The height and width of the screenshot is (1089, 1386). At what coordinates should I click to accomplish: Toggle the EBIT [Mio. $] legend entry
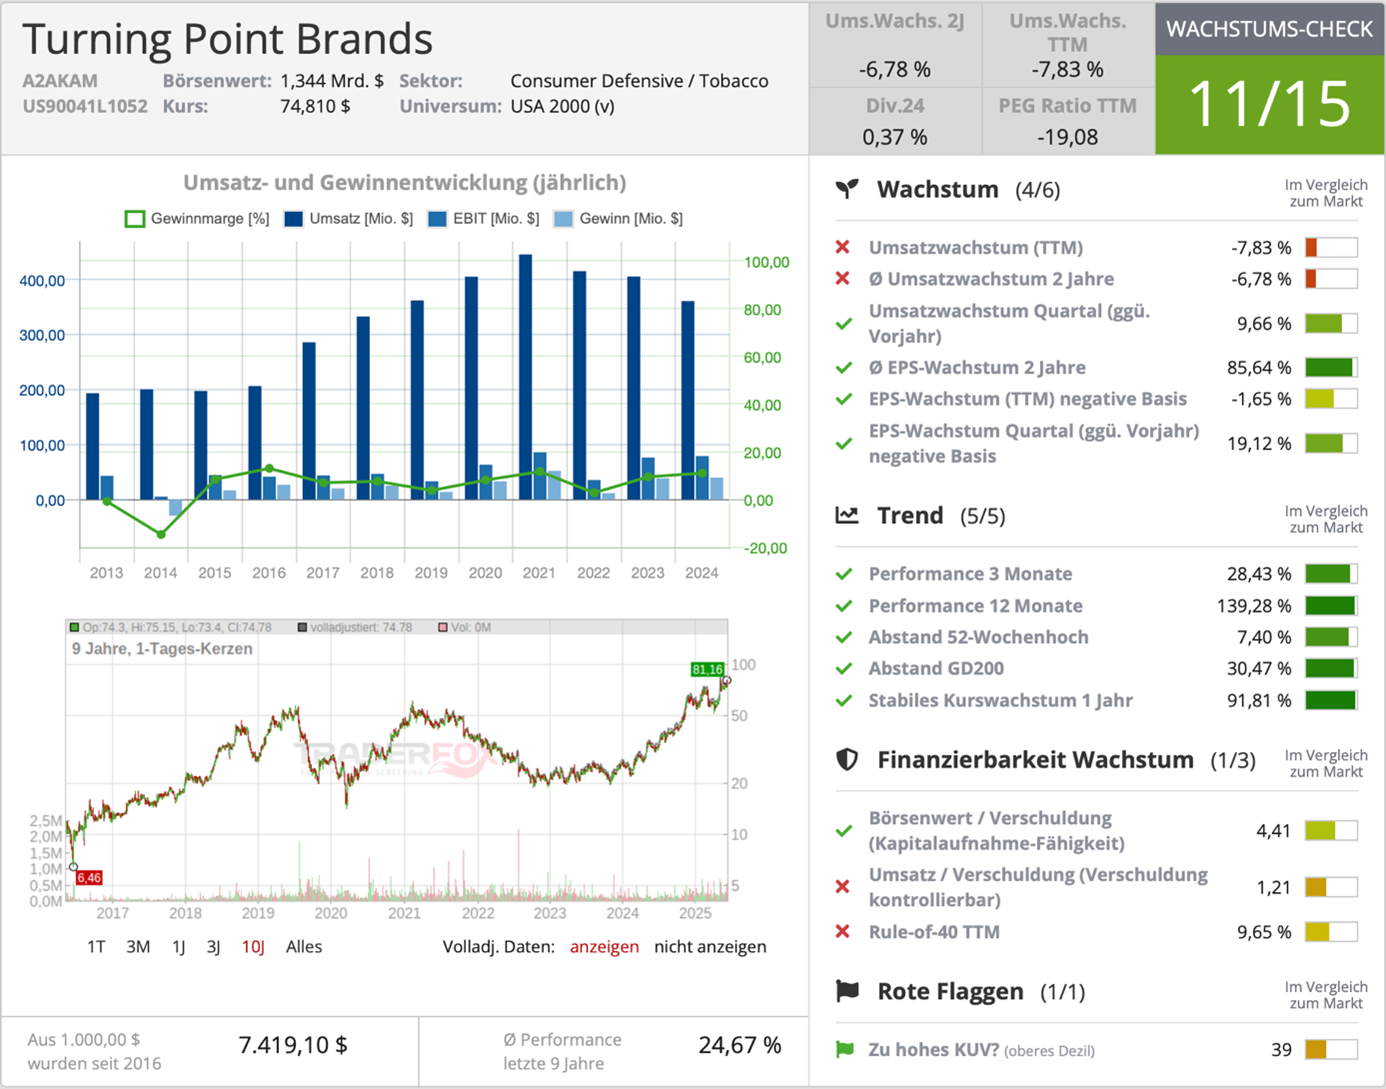coord(483,218)
